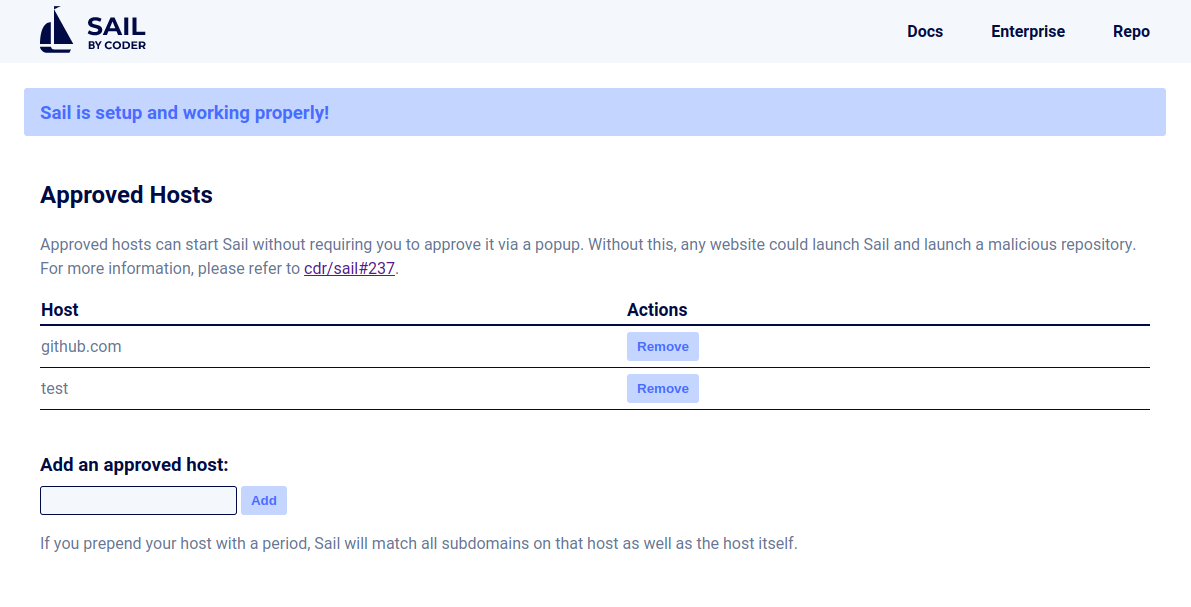Screen dimensions: 1191x607
Task: Click the Sail by Coder sailboat logo
Action: tap(92, 30)
